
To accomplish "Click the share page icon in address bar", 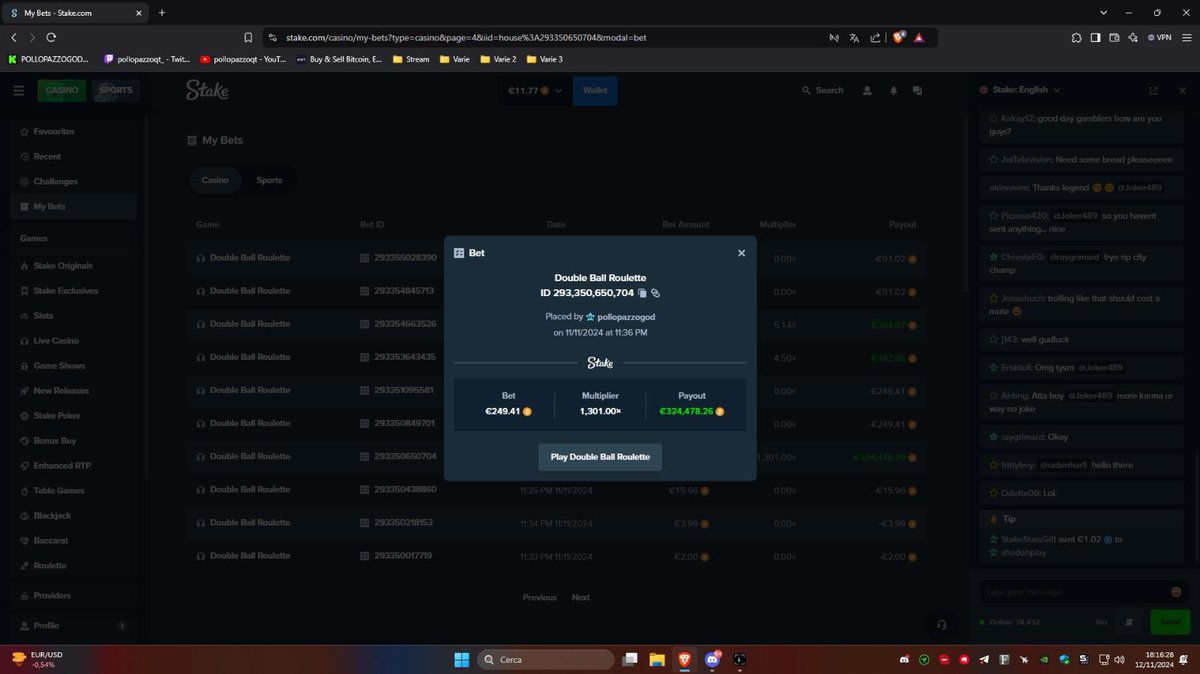I will (x=875, y=37).
